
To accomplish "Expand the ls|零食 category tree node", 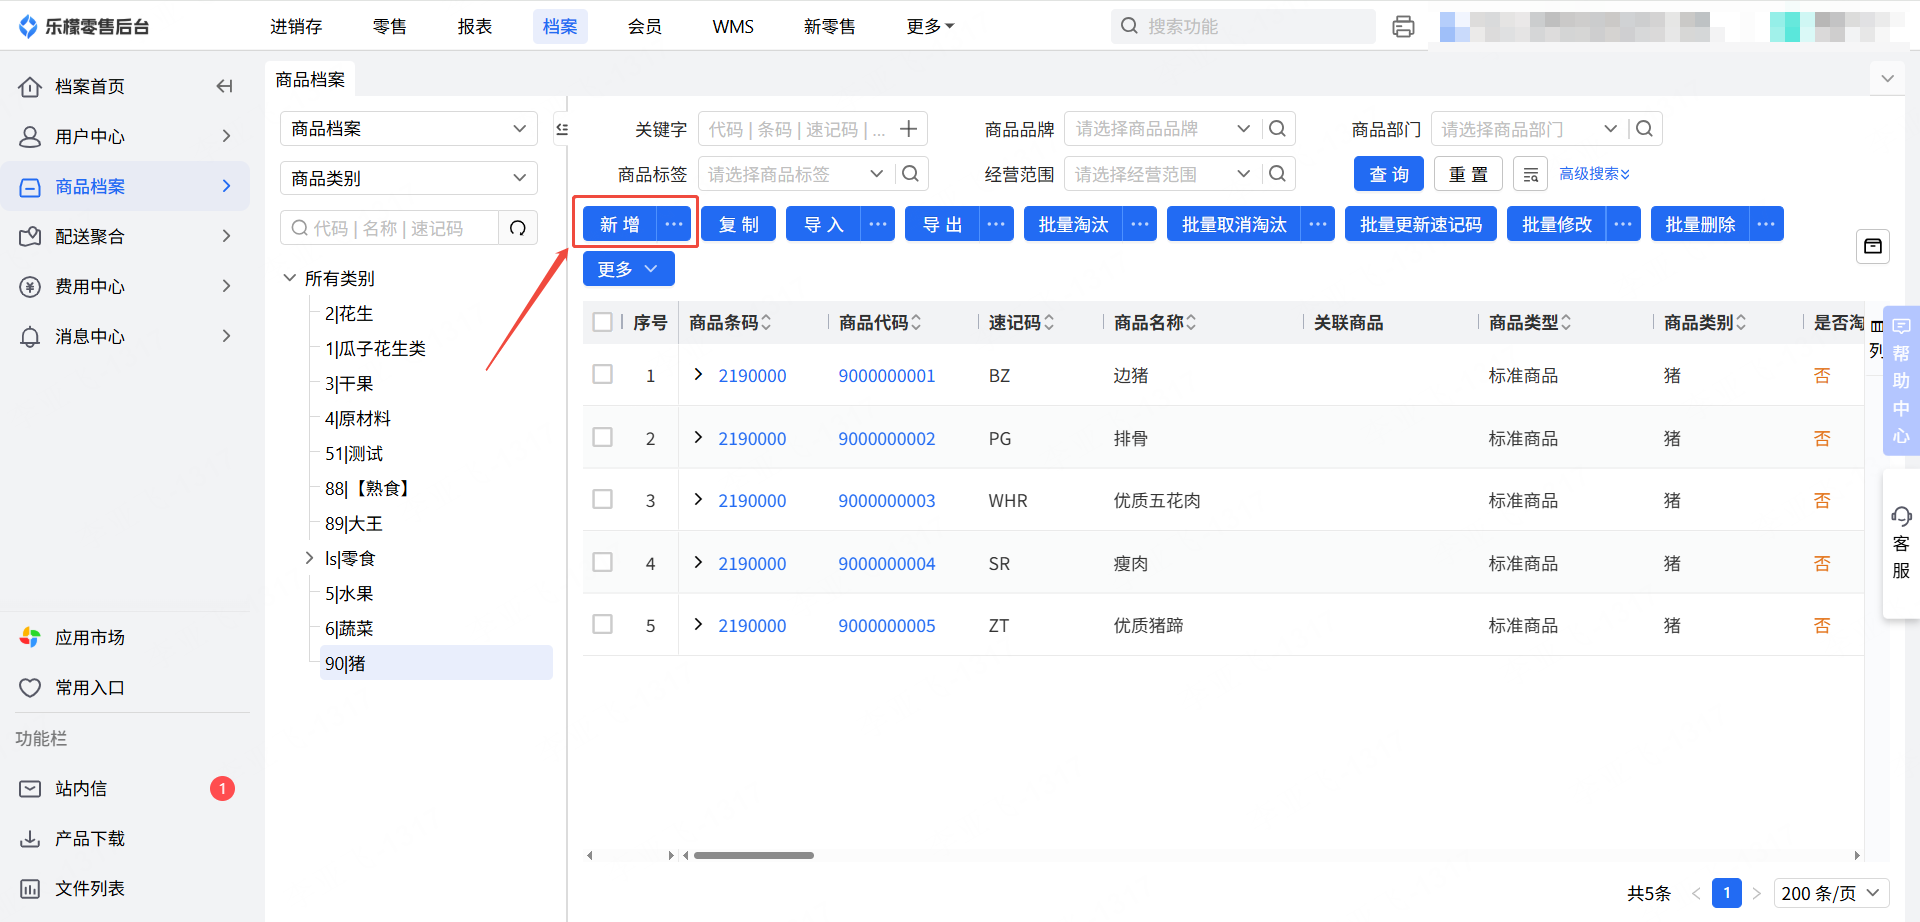I will pyautogui.click(x=309, y=558).
